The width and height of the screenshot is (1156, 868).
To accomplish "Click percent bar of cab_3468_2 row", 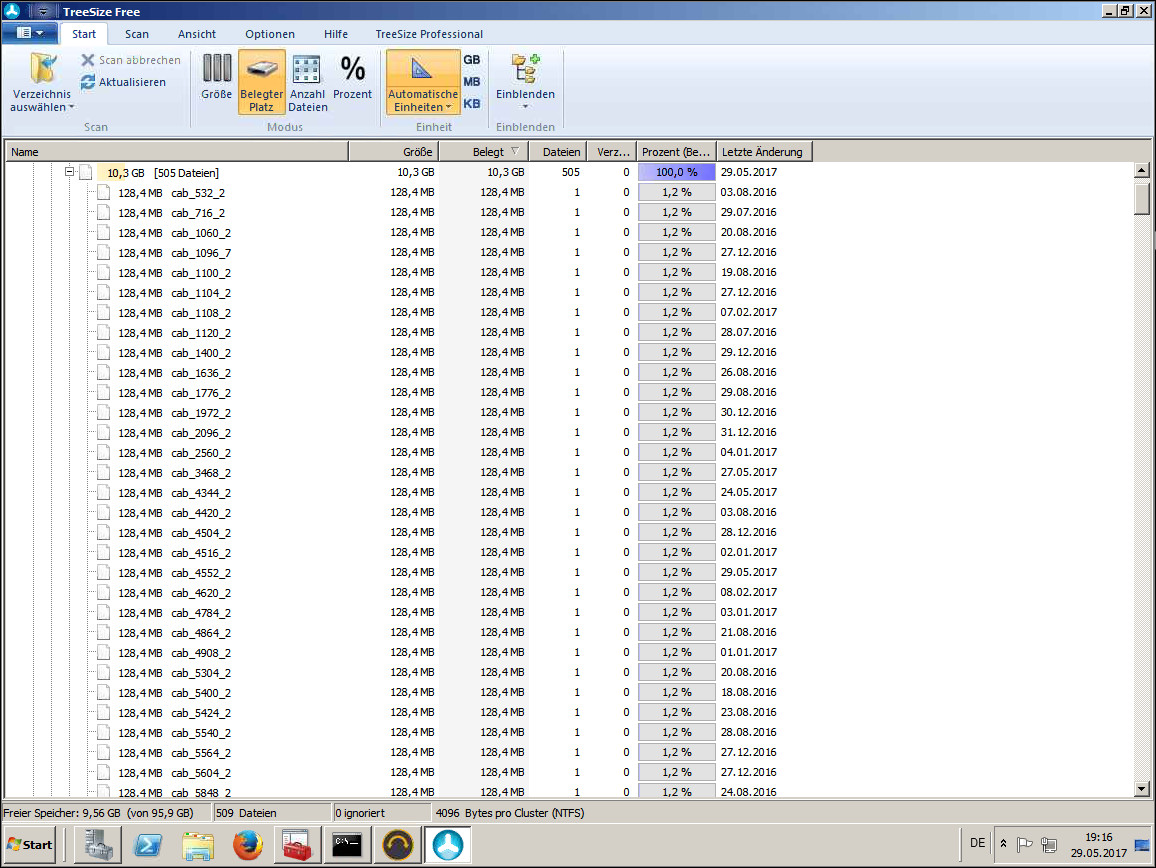I will point(677,472).
